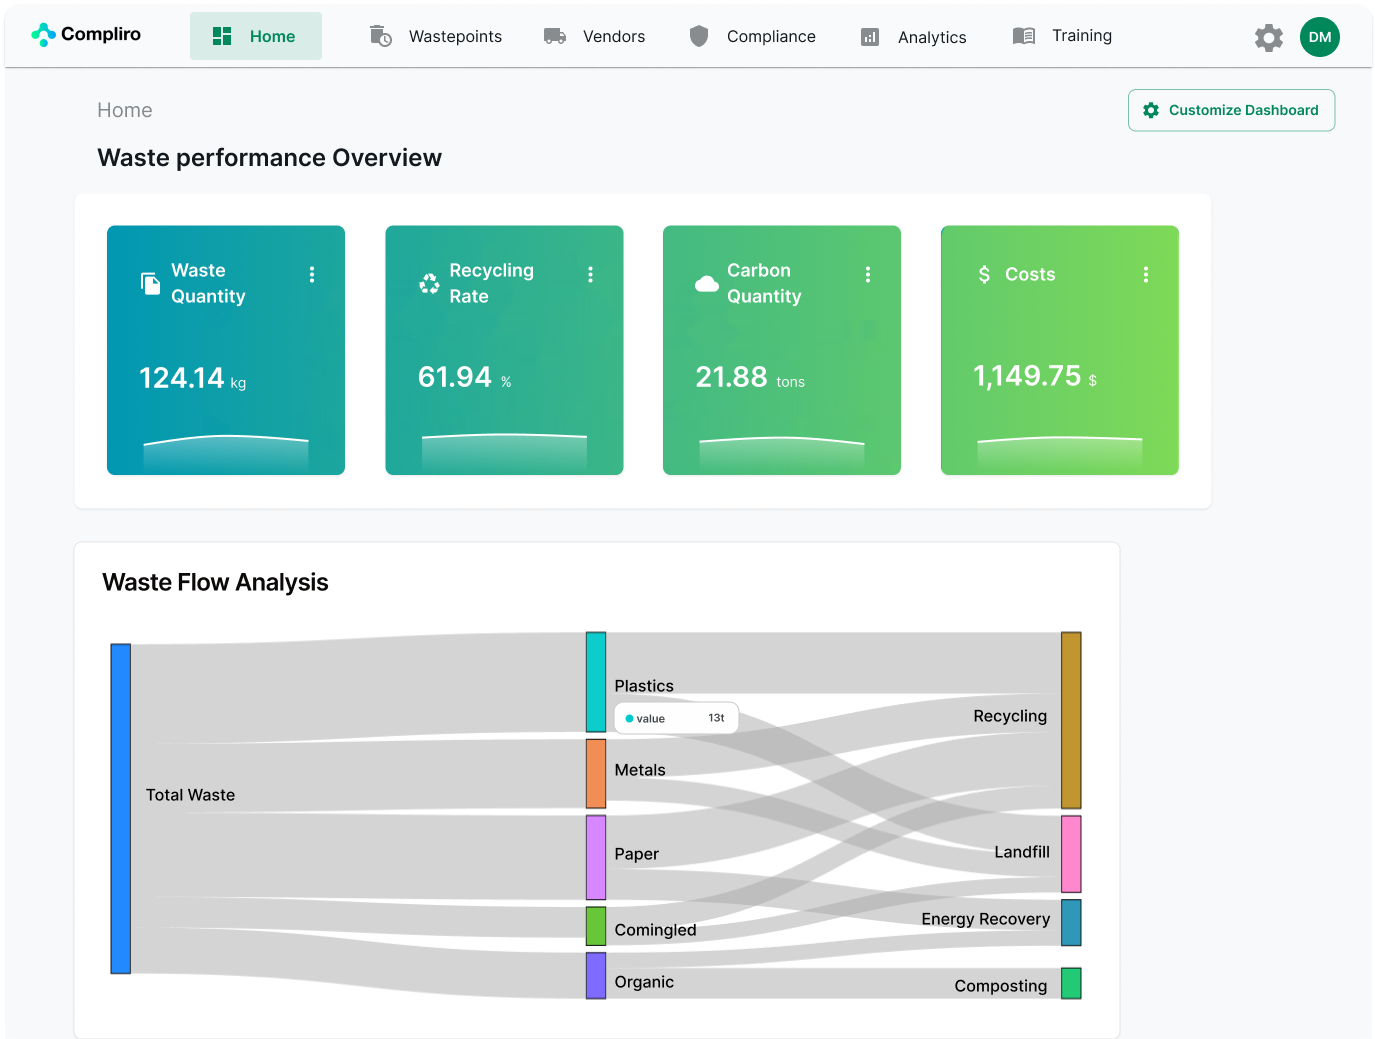Screen dimensions: 1375x1039
Task: Open Recycling Rate card options menu
Action: [x=590, y=274]
